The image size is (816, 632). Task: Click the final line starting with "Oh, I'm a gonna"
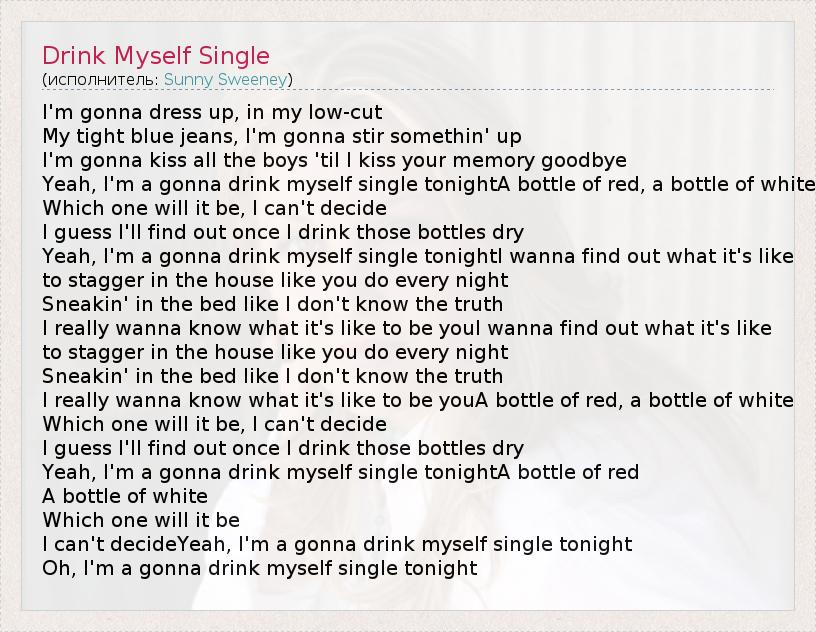[x=260, y=568]
